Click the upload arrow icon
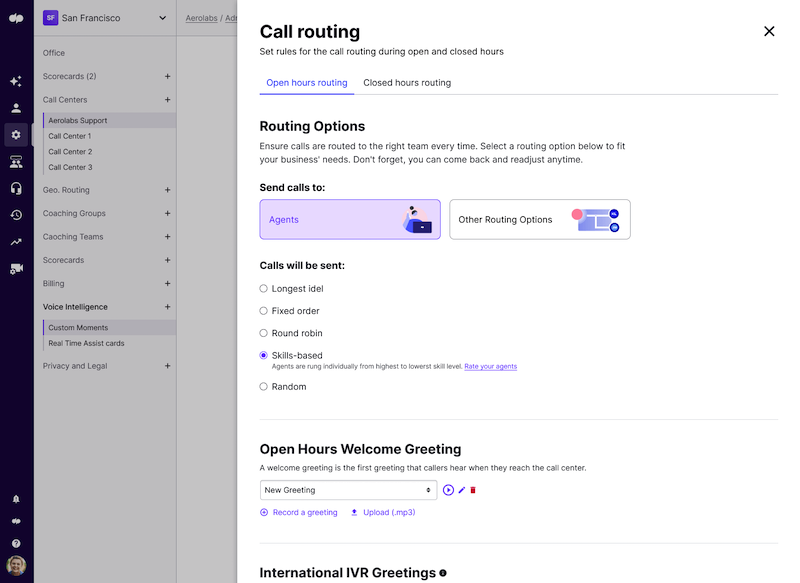 click(354, 512)
